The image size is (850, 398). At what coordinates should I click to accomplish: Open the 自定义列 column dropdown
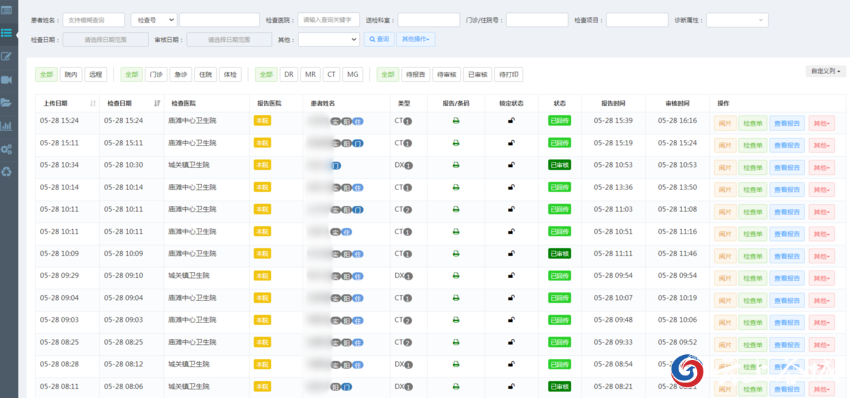click(826, 71)
